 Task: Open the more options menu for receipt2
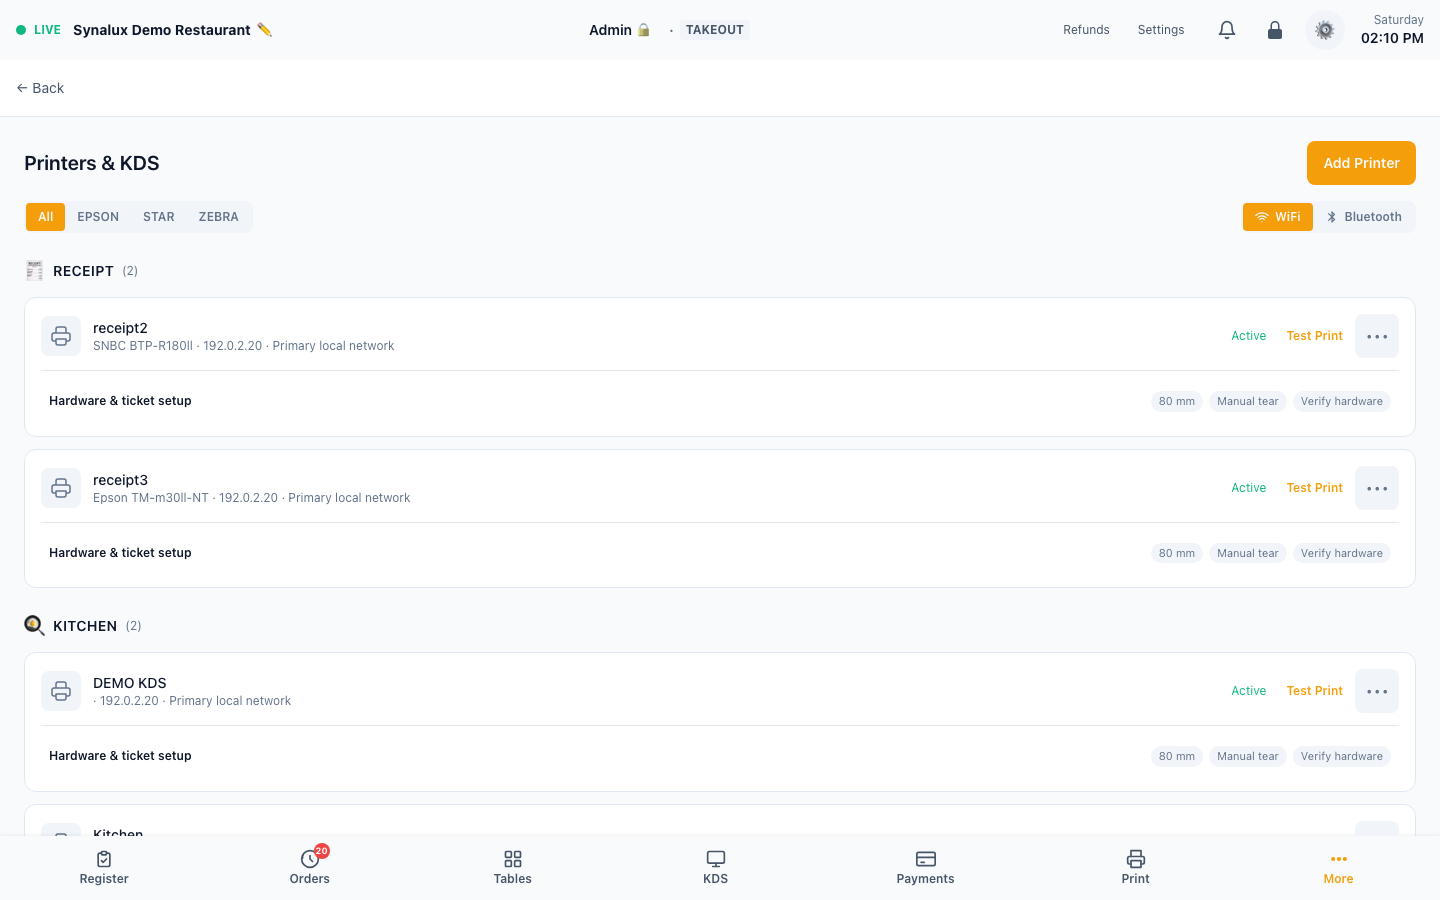[x=1377, y=336]
